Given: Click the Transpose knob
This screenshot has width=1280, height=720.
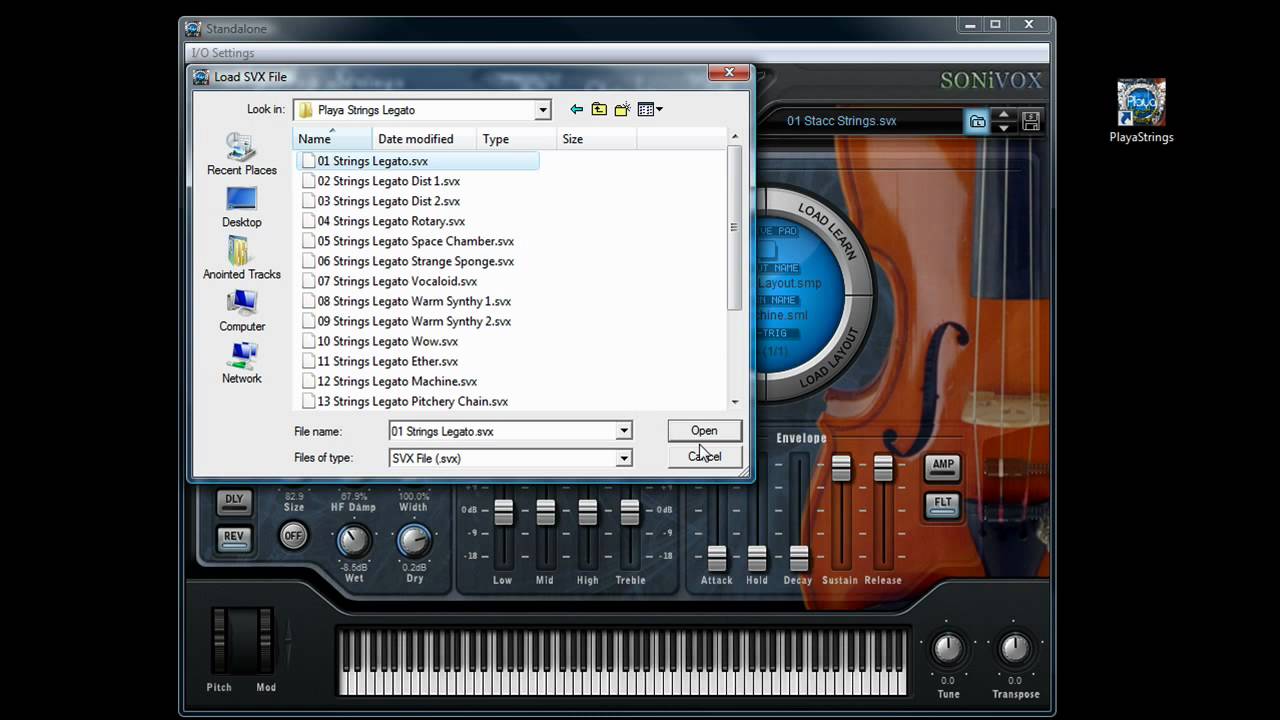Looking at the screenshot, I should [1015, 649].
